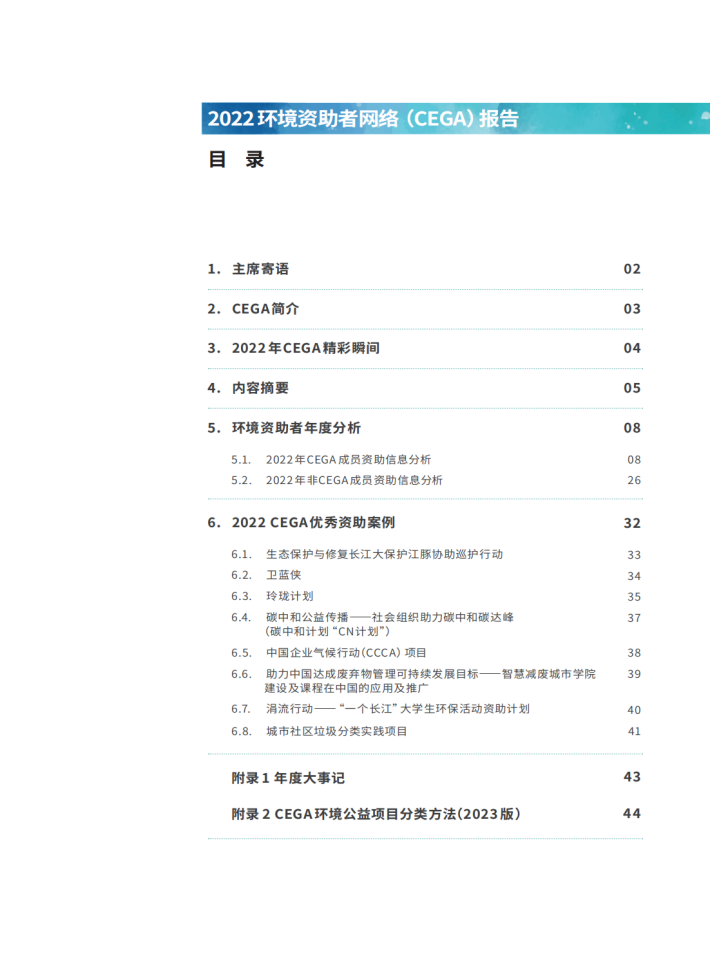Open '附录2 CEGA环境公益项目分类方法' appendix
Viewport: 710px width, 963px height.
click(x=376, y=814)
